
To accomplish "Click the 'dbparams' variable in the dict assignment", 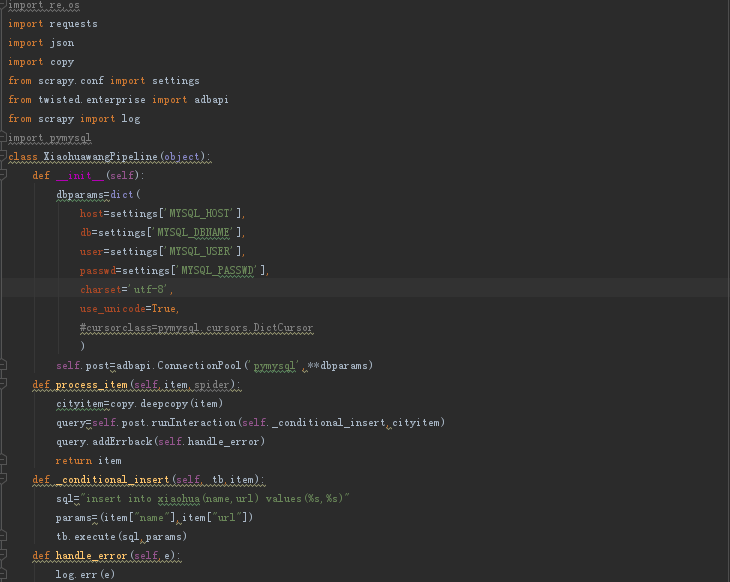I will [80, 195].
